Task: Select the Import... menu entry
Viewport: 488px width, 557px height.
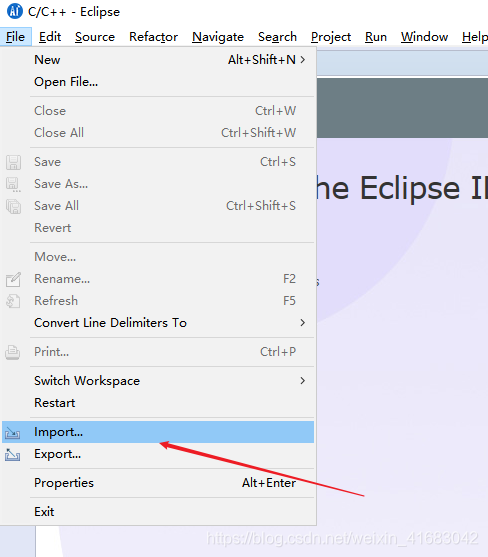Action: pyautogui.click(x=158, y=432)
